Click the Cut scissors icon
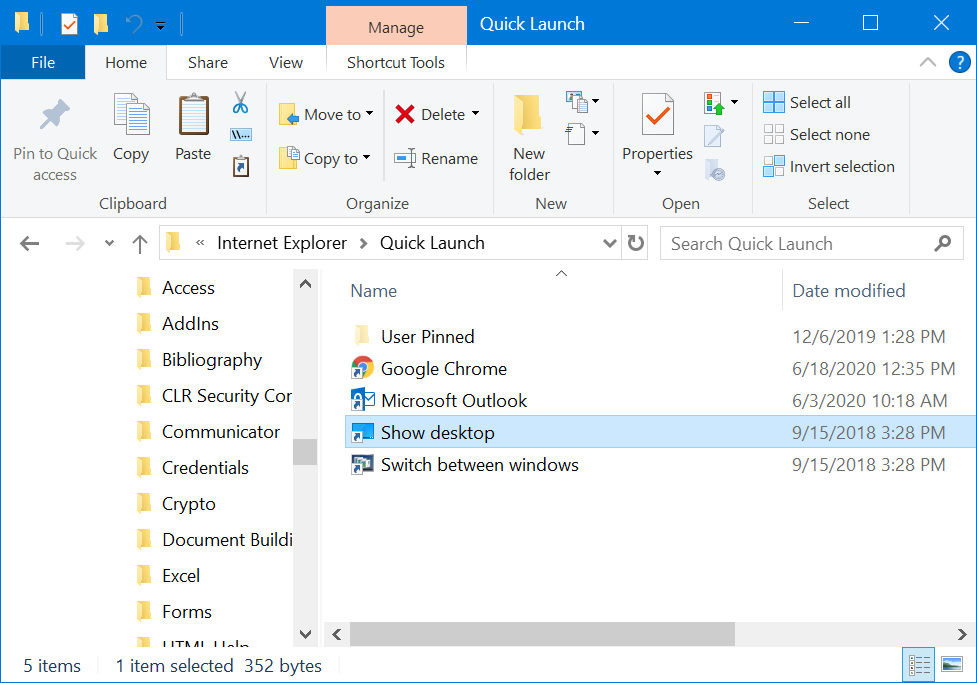Viewport: 977px width, 683px height. [240, 103]
